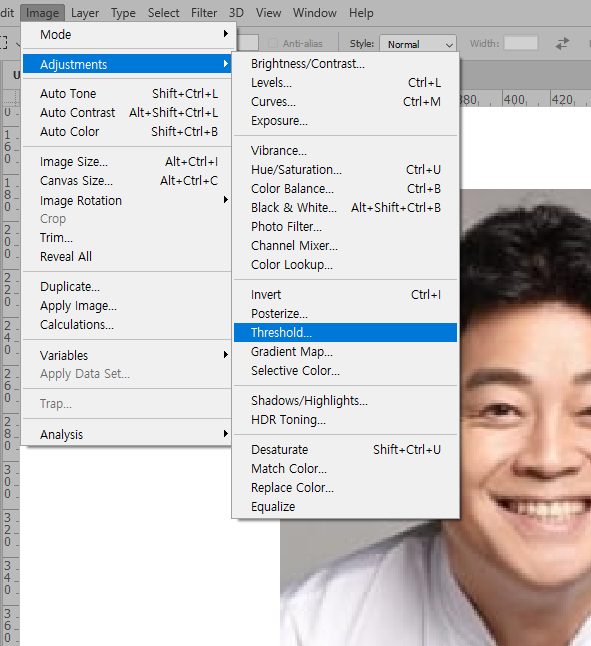
Task: Open Photo Filter adjustment
Action: (x=346, y=227)
